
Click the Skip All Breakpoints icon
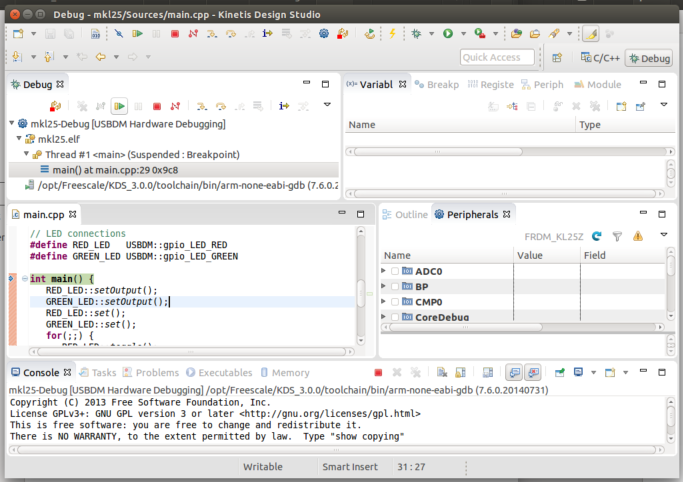(118, 34)
